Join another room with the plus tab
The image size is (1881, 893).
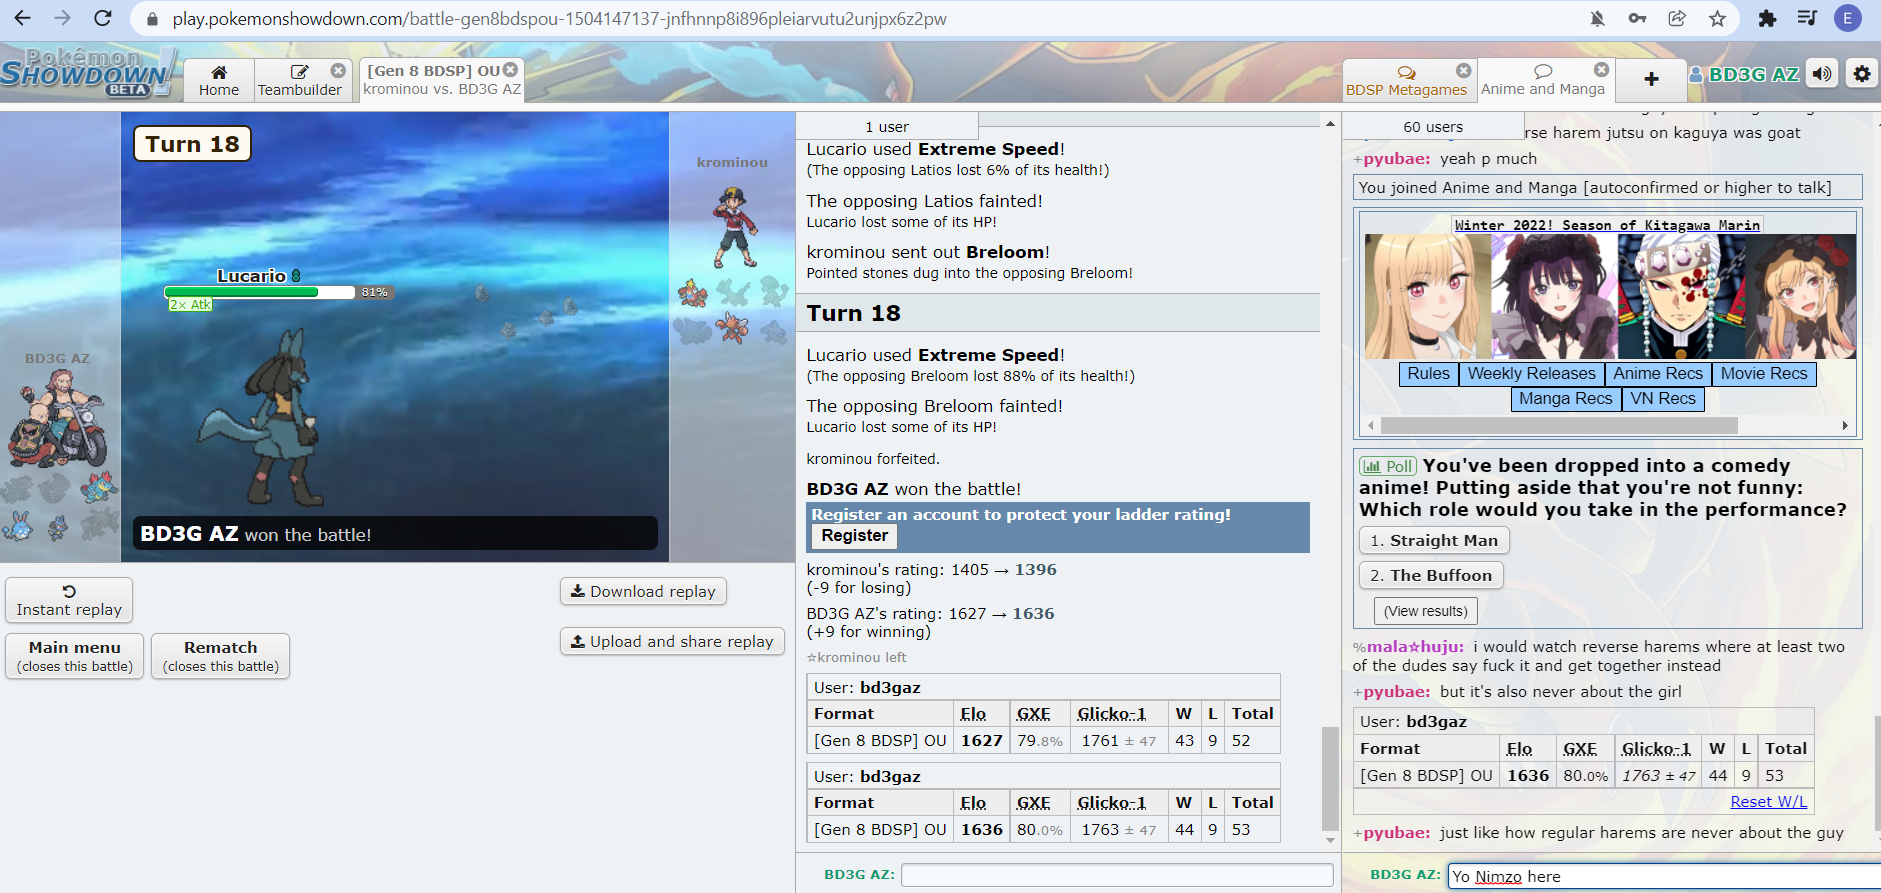(1651, 79)
